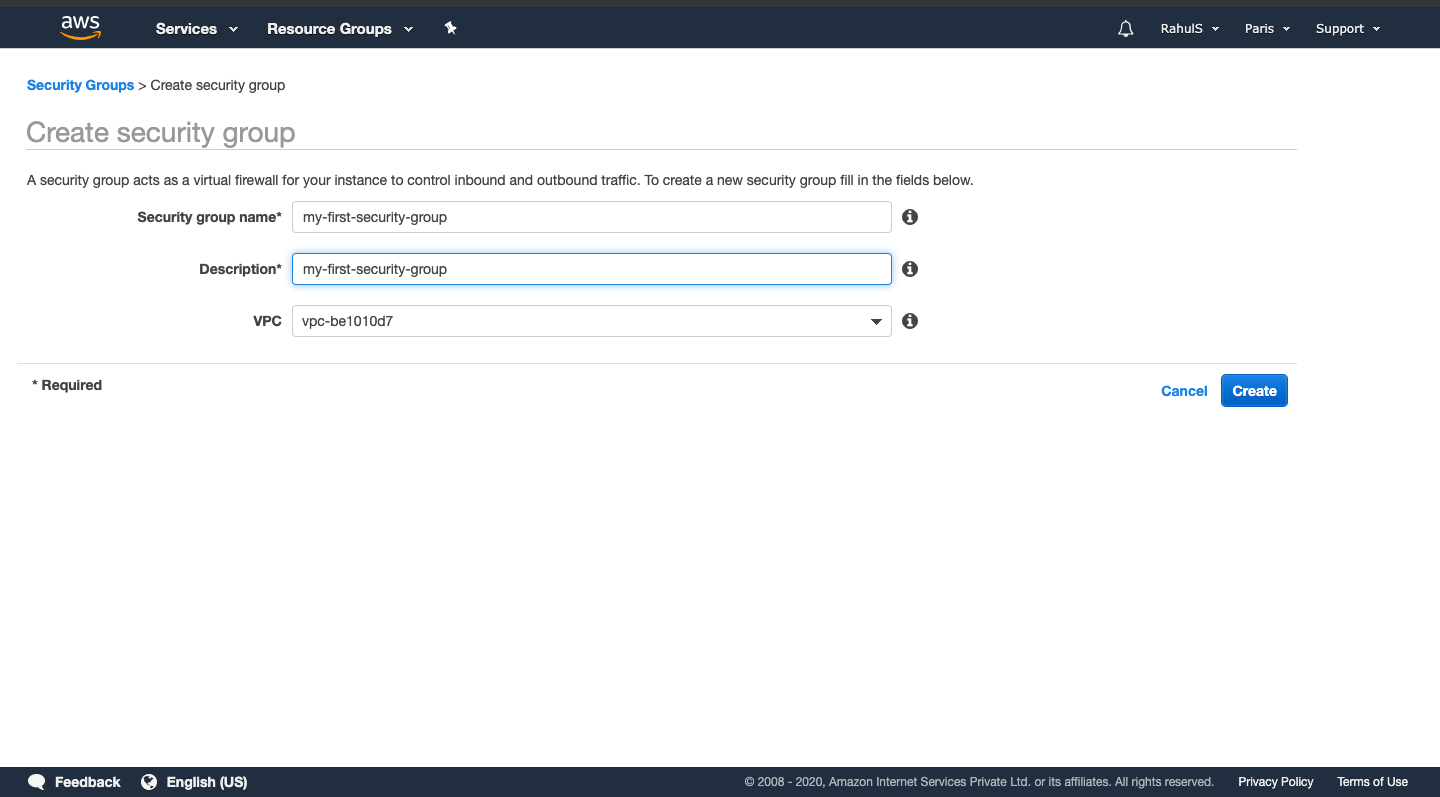
Task: Click the Create button
Action: [1254, 390]
